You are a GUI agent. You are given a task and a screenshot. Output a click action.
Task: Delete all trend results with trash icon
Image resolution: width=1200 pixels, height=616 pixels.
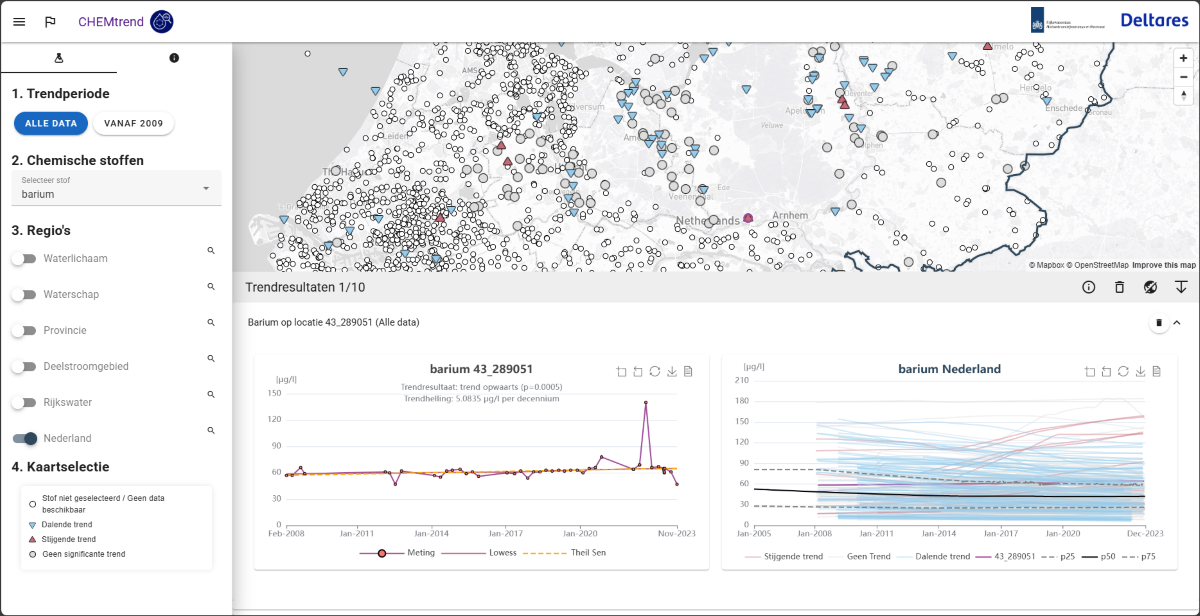click(1119, 288)
